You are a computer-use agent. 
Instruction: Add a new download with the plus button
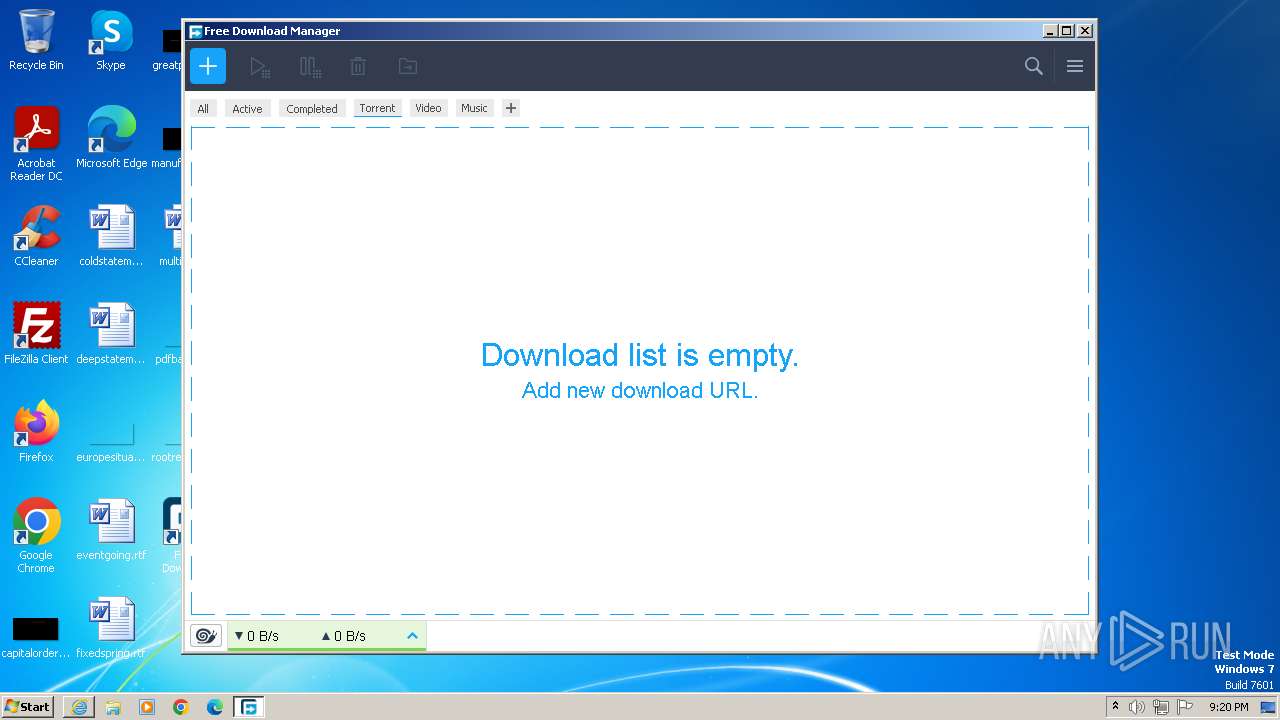pos(208,66)
